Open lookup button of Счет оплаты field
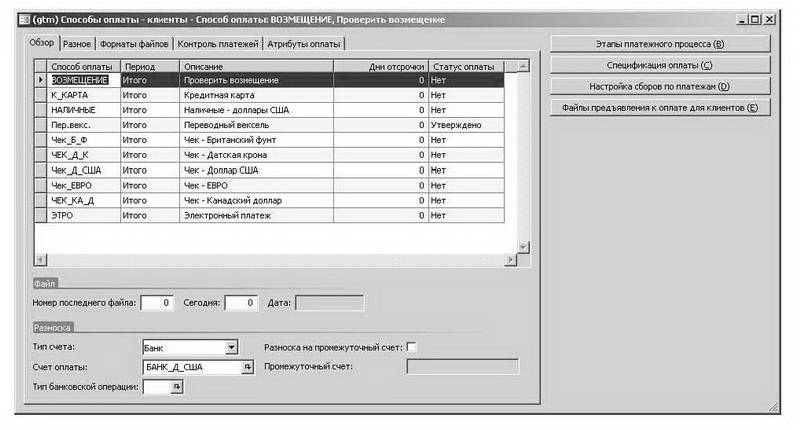This screenshot has height=430, width=800. tap(247, 367)
